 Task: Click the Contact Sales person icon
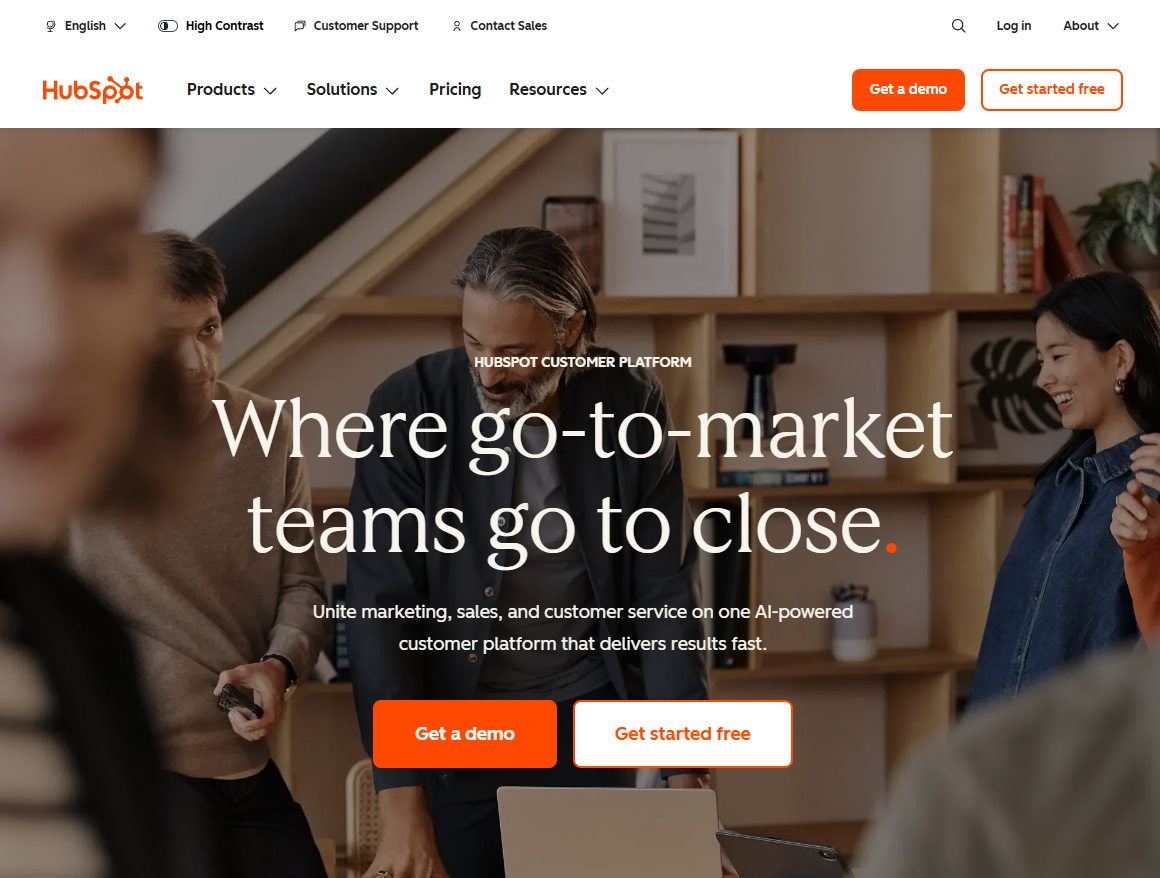(x=456, y=26)
